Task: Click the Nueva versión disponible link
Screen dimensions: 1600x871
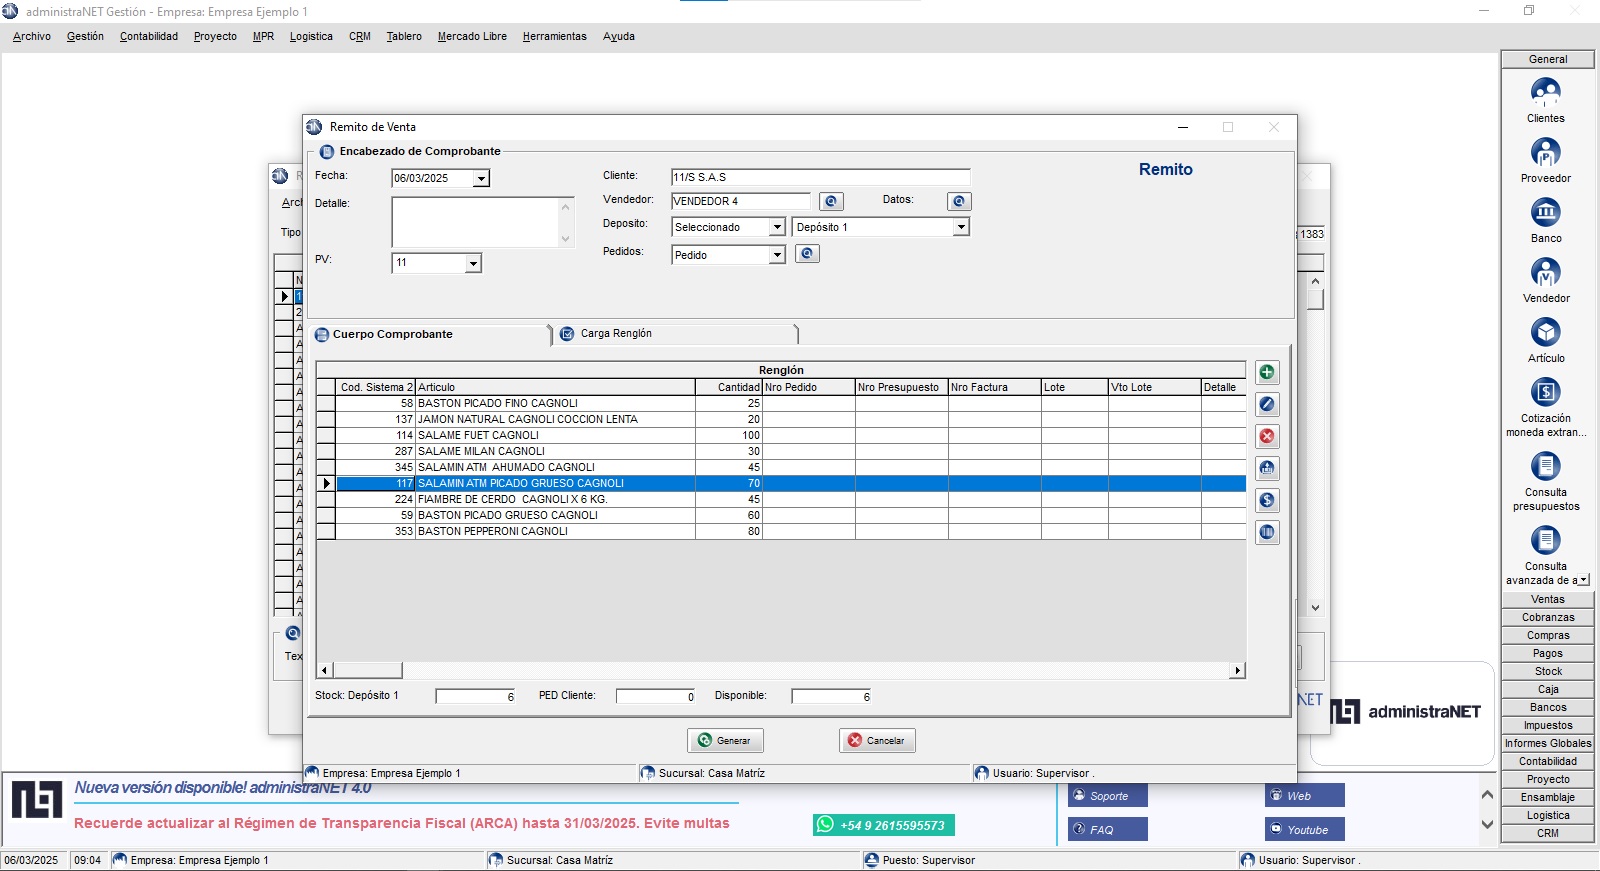Action: click(x=223, y=788)
